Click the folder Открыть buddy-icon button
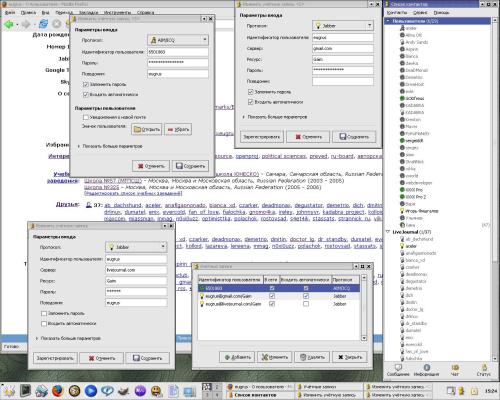This screenshot has width=500, height=400. (x=147, y=129)
